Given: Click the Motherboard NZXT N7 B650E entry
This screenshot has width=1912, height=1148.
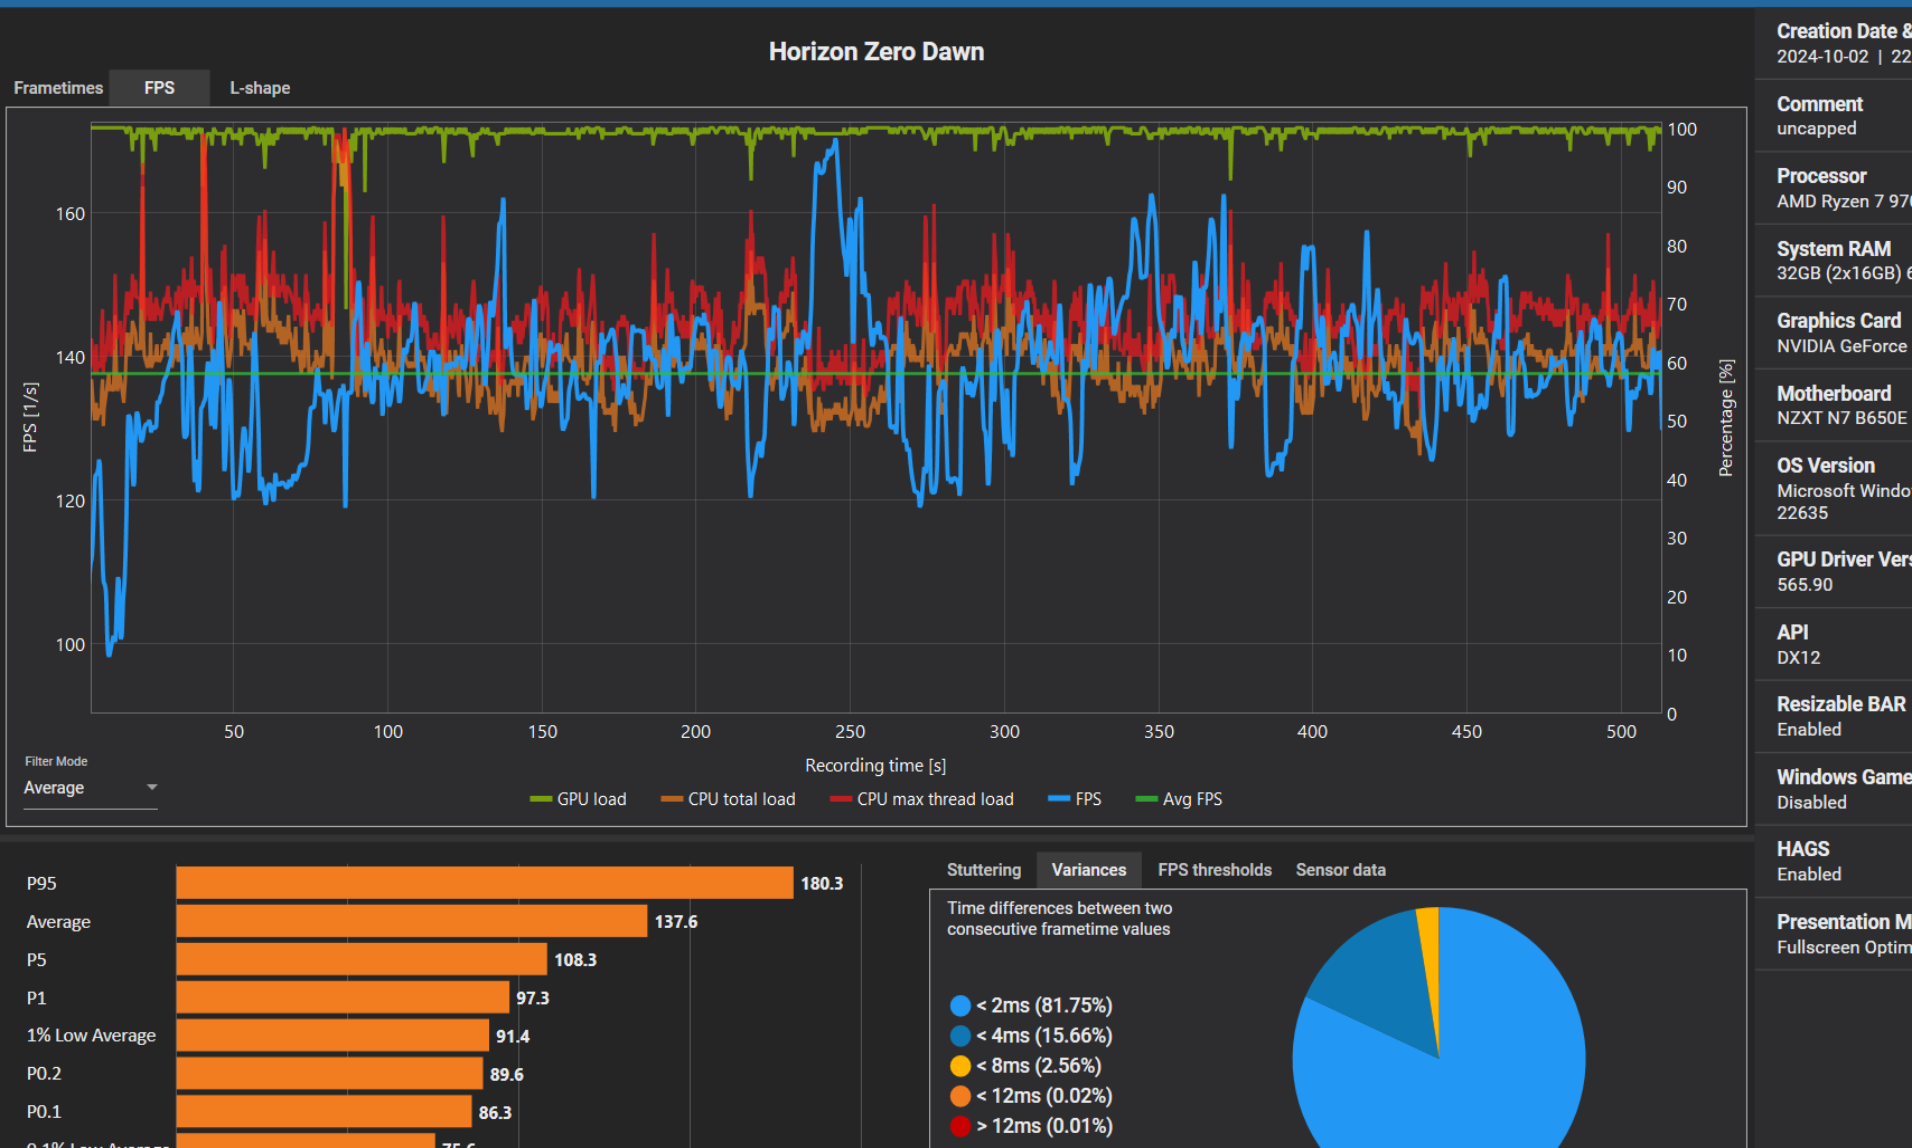Looking at the screenshot, I should [x=1833, y=405].
